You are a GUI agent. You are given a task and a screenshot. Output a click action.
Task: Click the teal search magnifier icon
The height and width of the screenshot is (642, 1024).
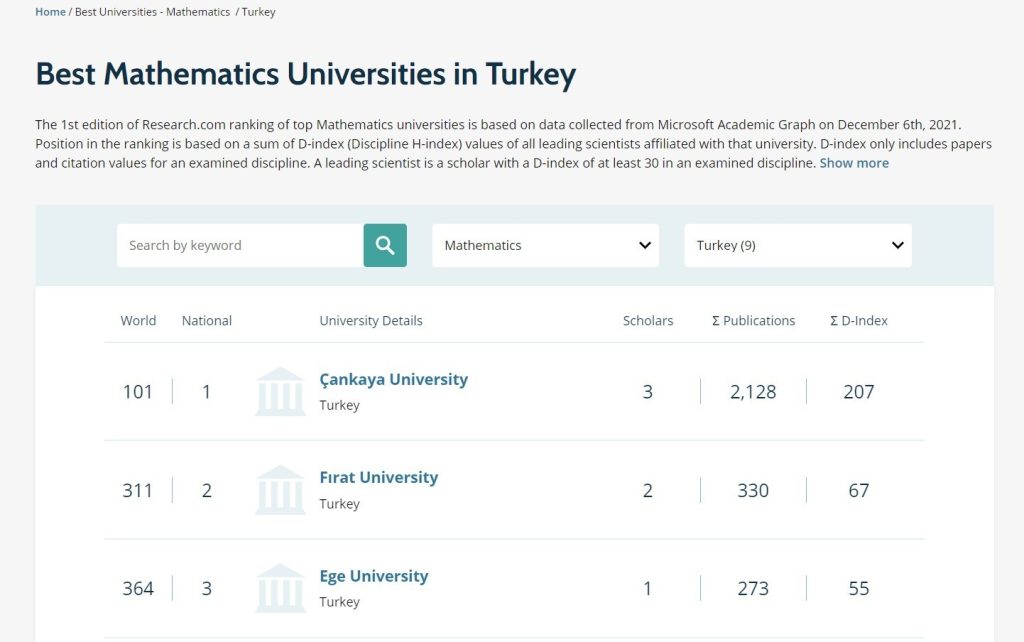pos(385,244)
